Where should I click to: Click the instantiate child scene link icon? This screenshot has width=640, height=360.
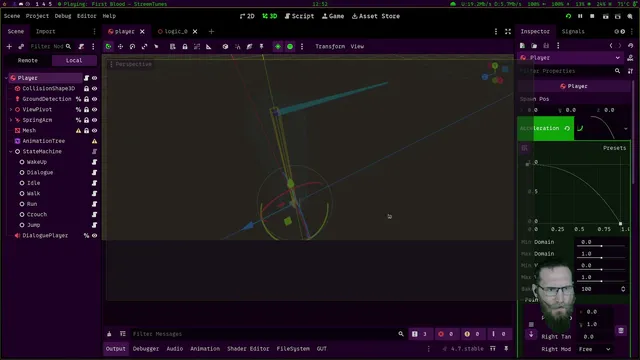(x=21, y=47)
